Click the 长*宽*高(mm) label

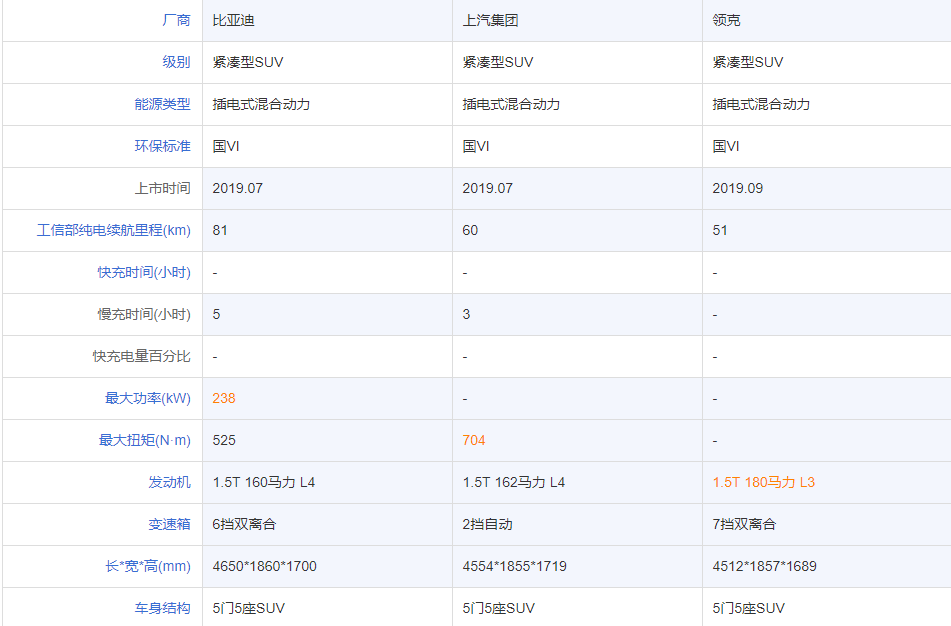147,567
